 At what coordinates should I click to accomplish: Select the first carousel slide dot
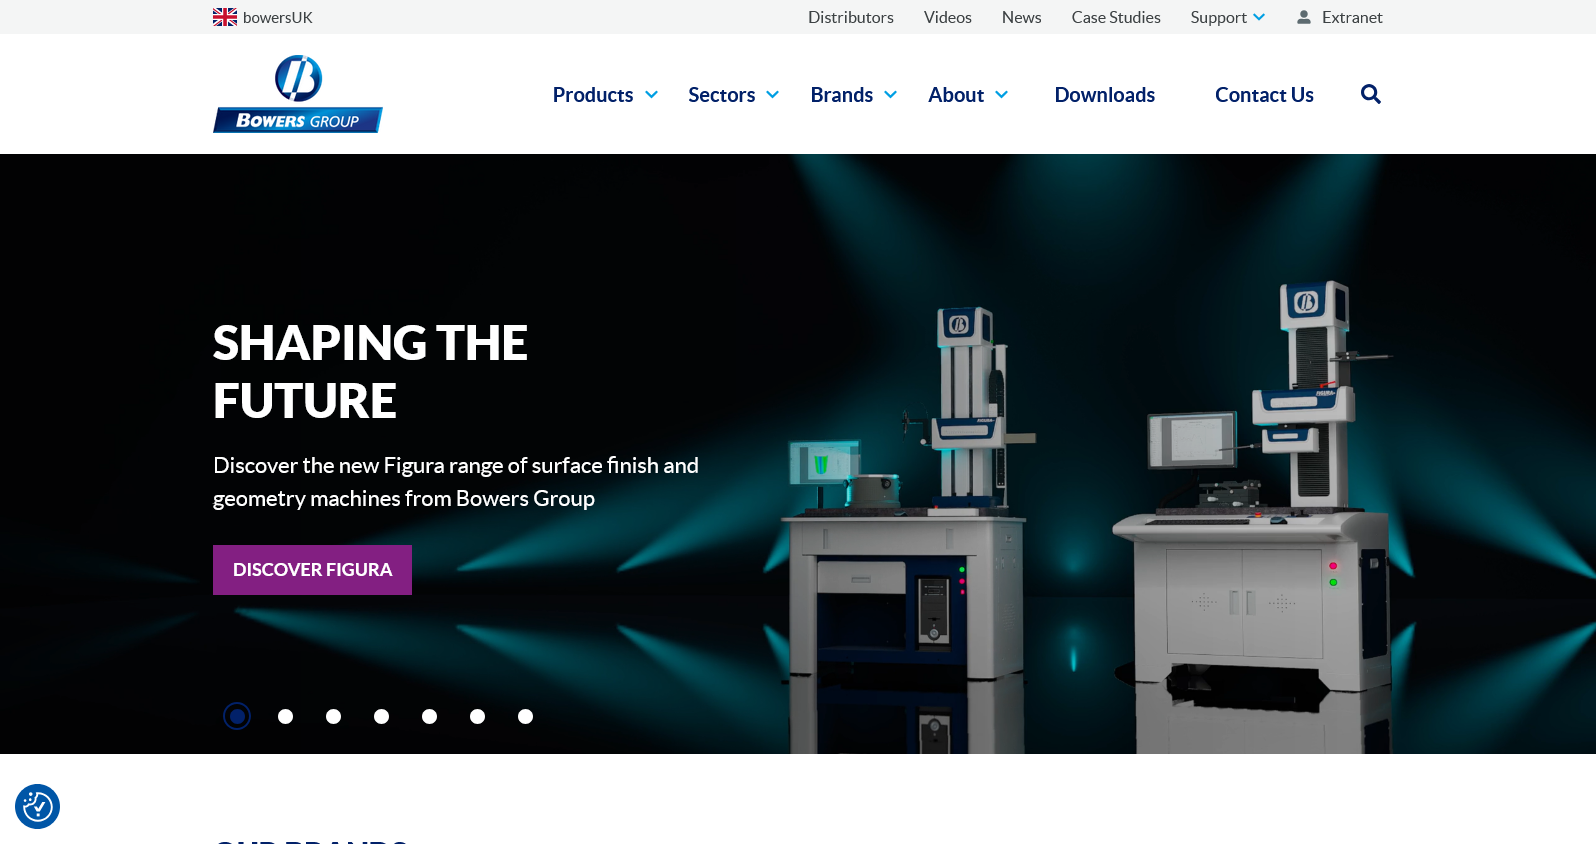237,716
